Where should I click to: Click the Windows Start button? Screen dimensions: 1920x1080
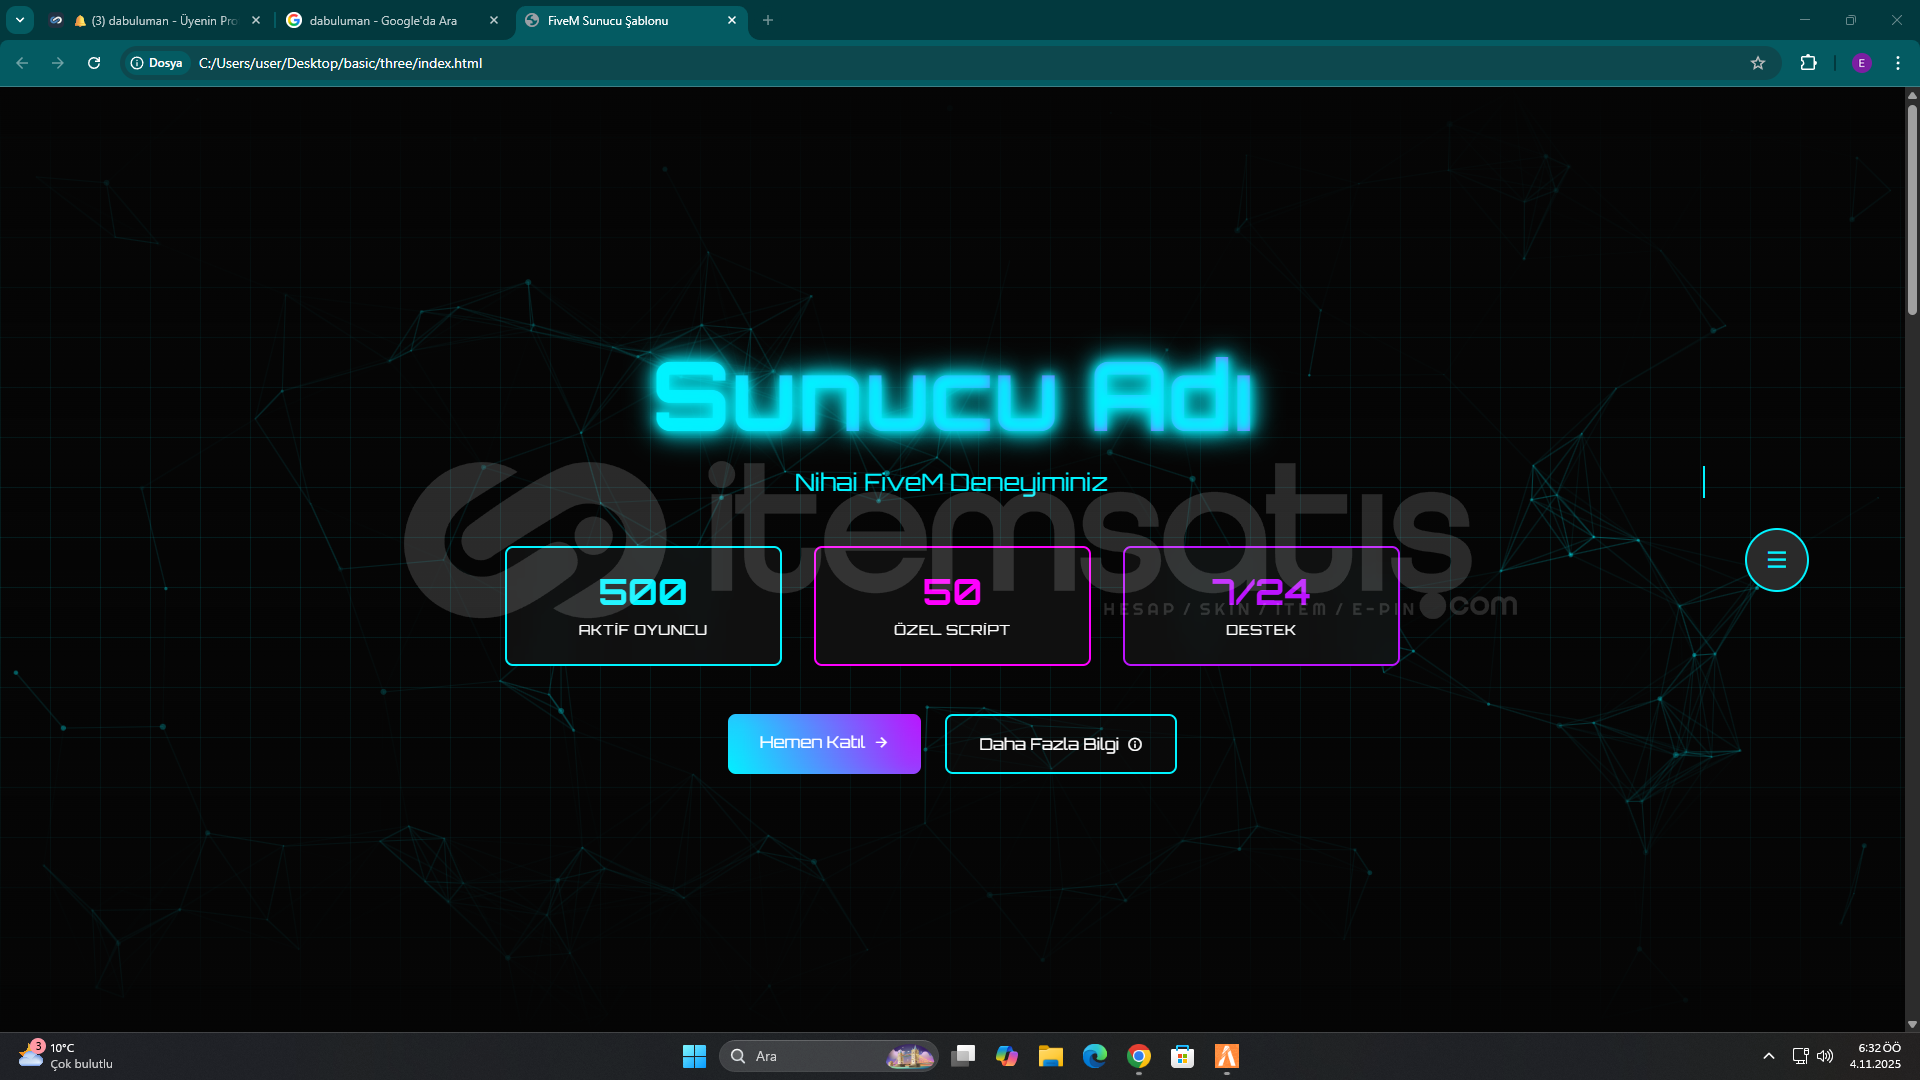click(x=694, y=1056)
